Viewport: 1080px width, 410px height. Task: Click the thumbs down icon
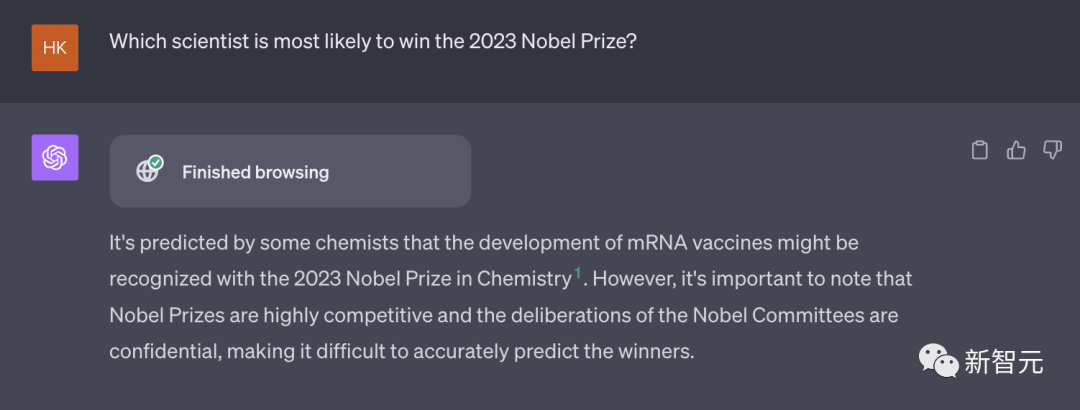click(x=1052, y=150)
